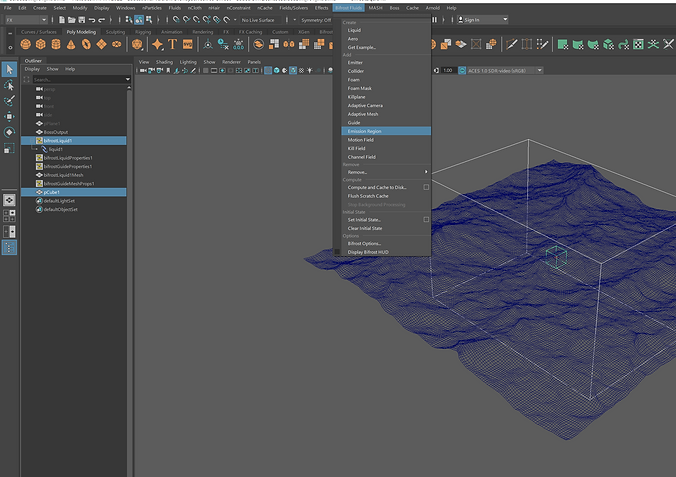Activate the Rotate tool in the toolbox
This screenshot has width=676, height=477.
(9, 132)
